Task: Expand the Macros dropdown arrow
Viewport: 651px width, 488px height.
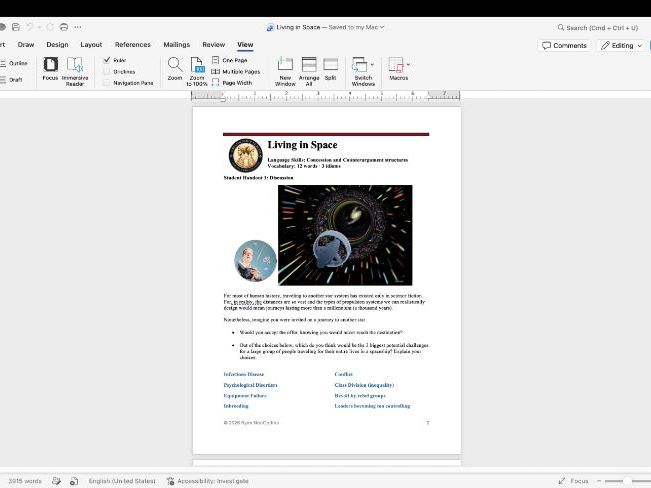Action: click(x=408, y=64)
